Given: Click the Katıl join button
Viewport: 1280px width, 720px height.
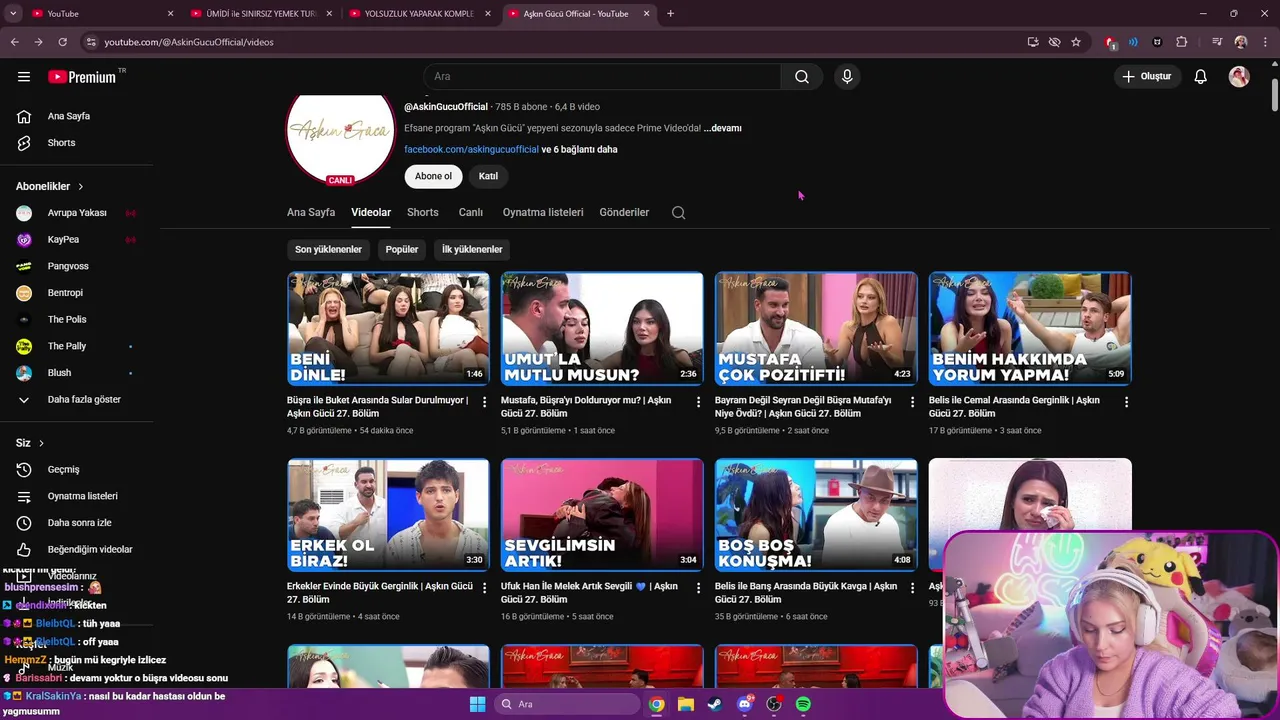Looking at the screenshot, I should [x=488, y=176].
